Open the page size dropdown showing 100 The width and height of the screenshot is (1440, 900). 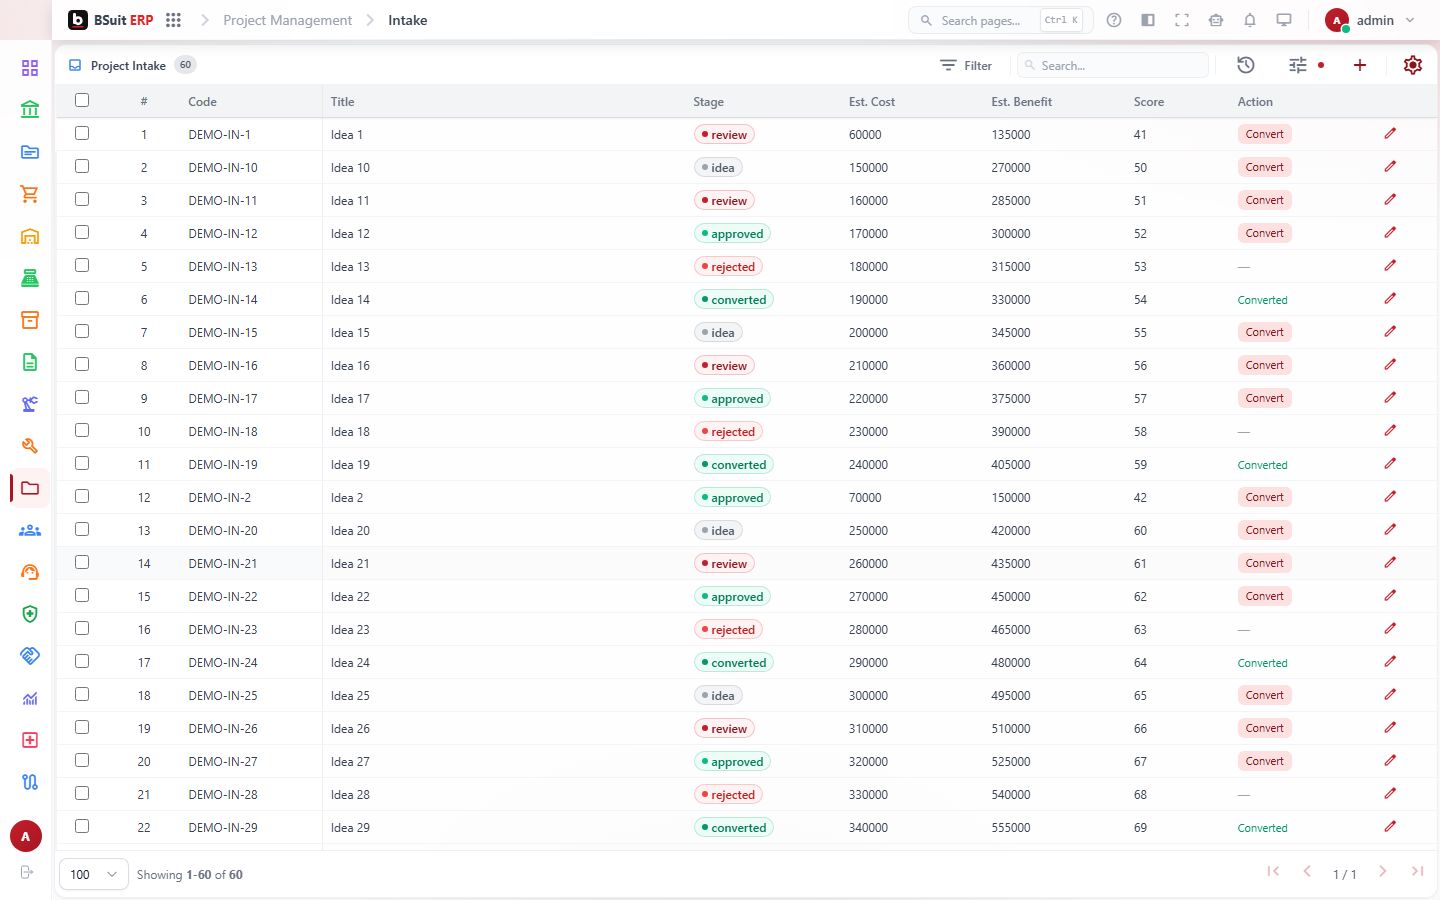click(94, 874)
